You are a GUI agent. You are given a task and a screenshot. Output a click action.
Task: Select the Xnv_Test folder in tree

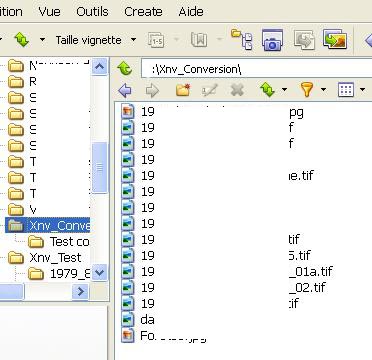tap(55, 257)
